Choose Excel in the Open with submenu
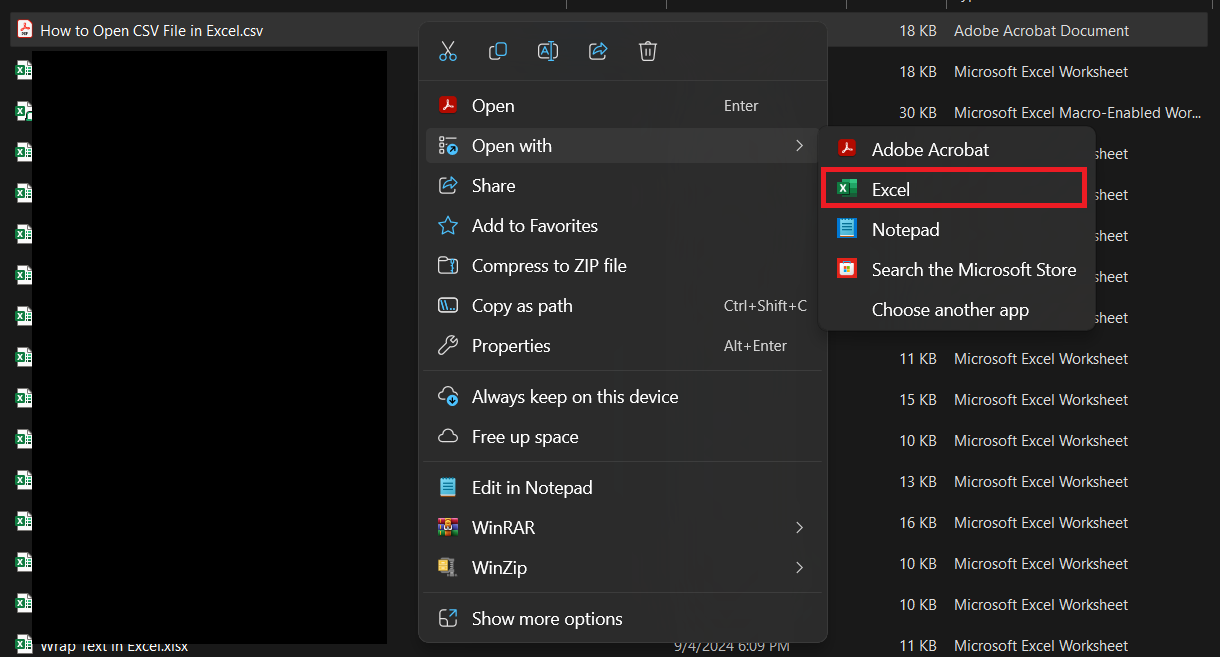The width and height of the screenshot is (1220, 657). pyautogui.click(x=953, y=189)
